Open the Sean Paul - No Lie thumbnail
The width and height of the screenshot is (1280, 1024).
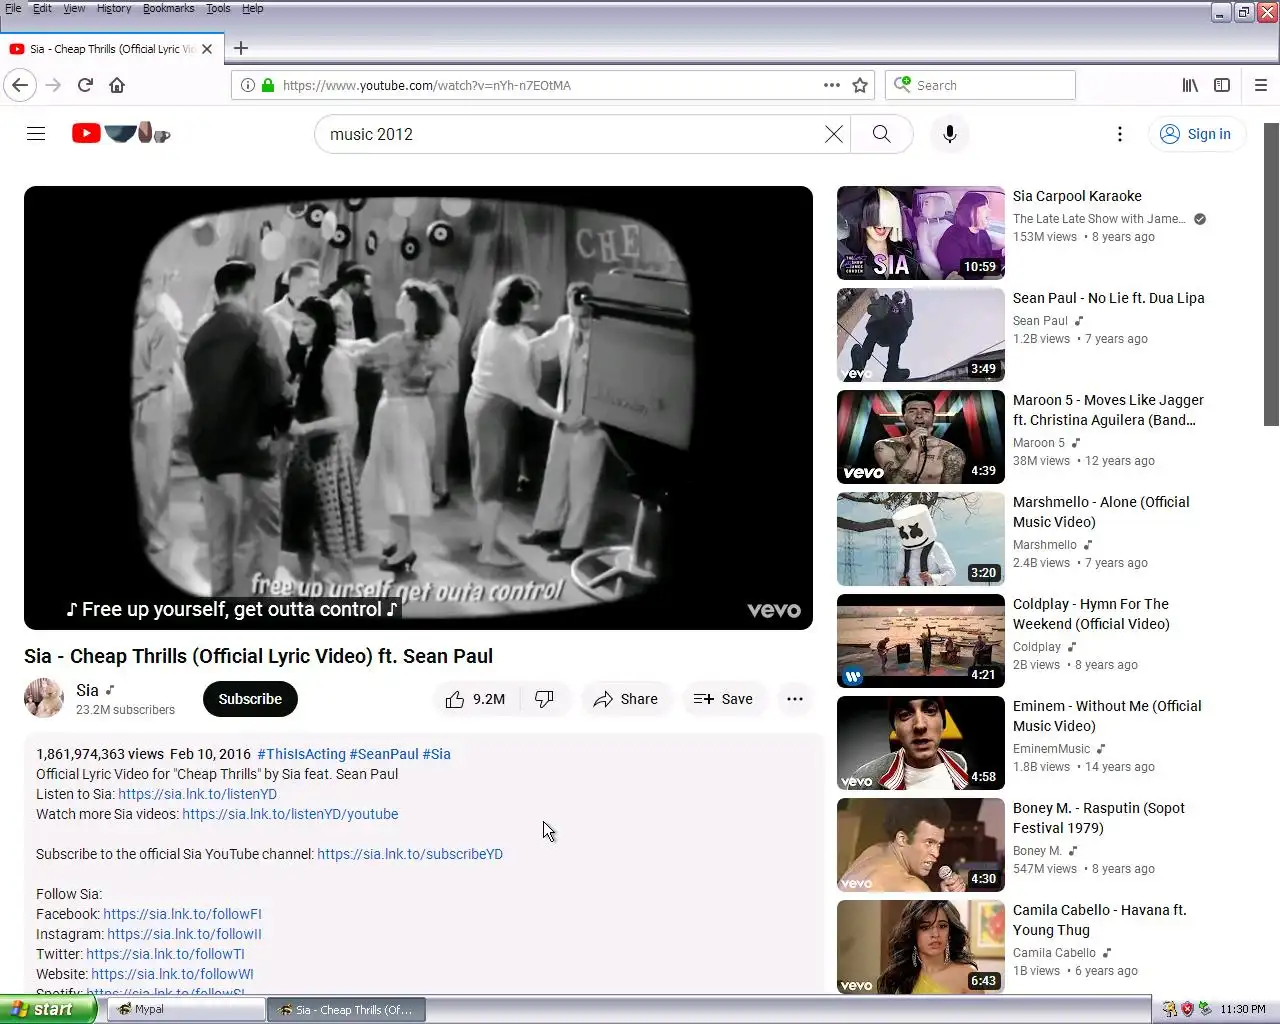(921, 335)
